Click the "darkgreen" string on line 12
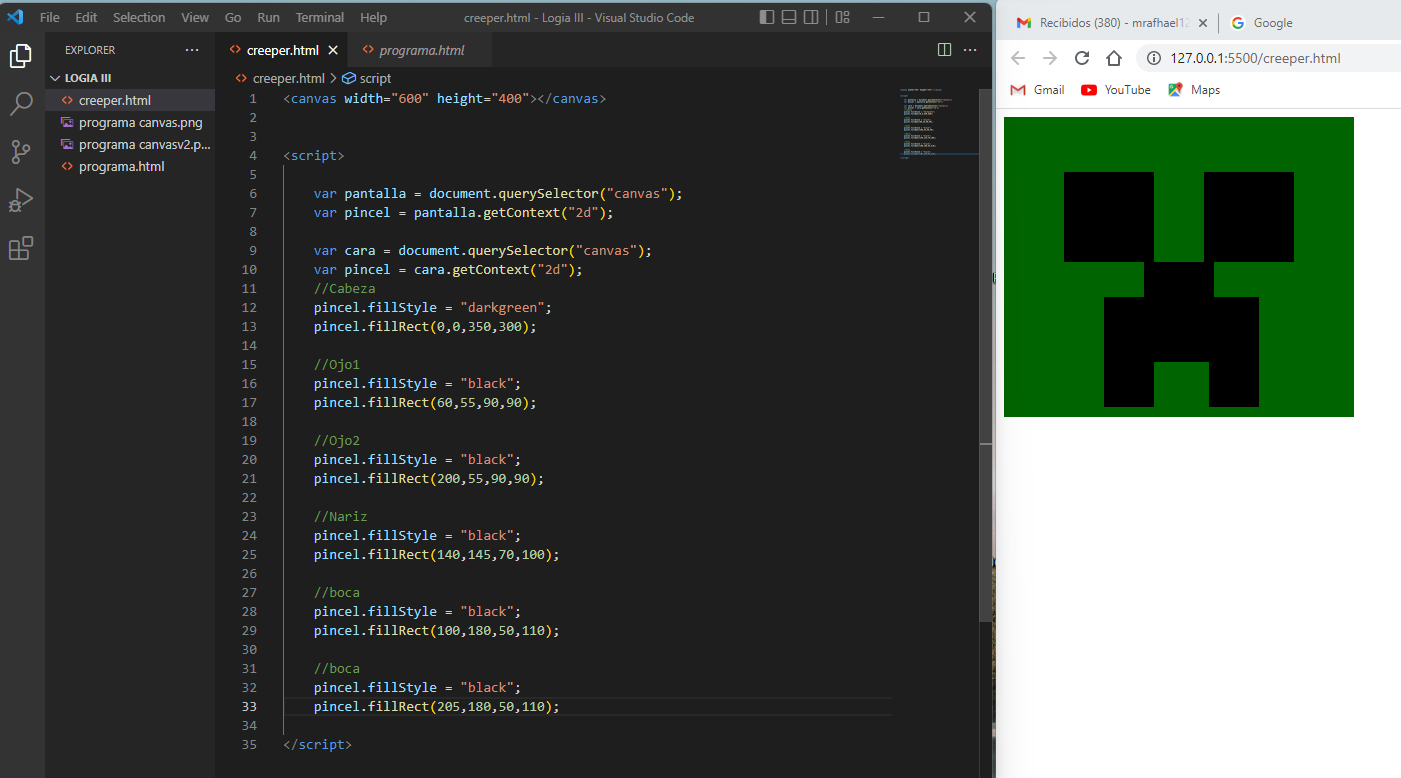The image size is (1401, 778). pyautogui.click(x=505, y=307)
